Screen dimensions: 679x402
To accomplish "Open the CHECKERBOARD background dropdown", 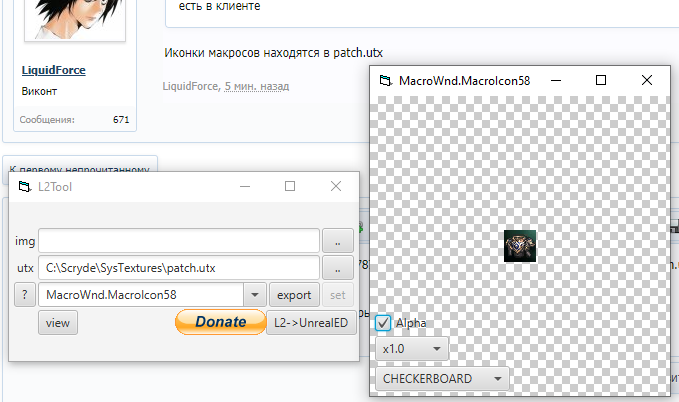I will point(442,380).
